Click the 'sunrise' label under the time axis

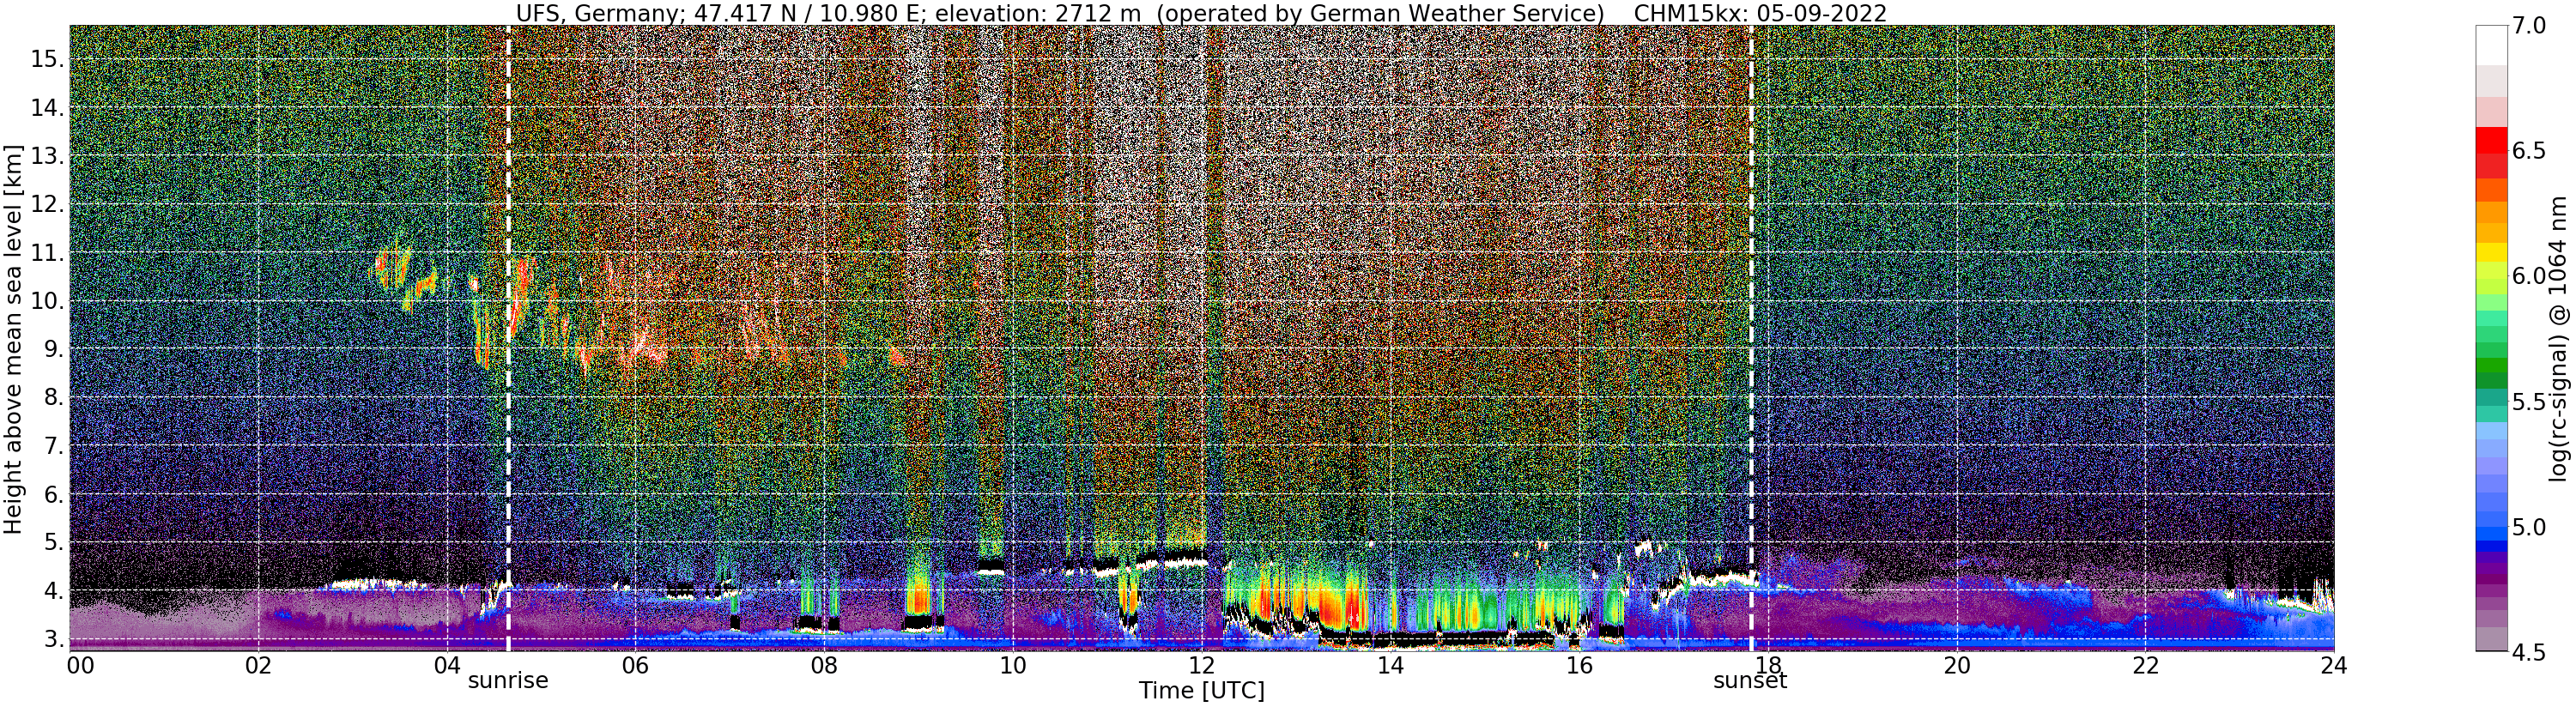[x=508, y=681]
